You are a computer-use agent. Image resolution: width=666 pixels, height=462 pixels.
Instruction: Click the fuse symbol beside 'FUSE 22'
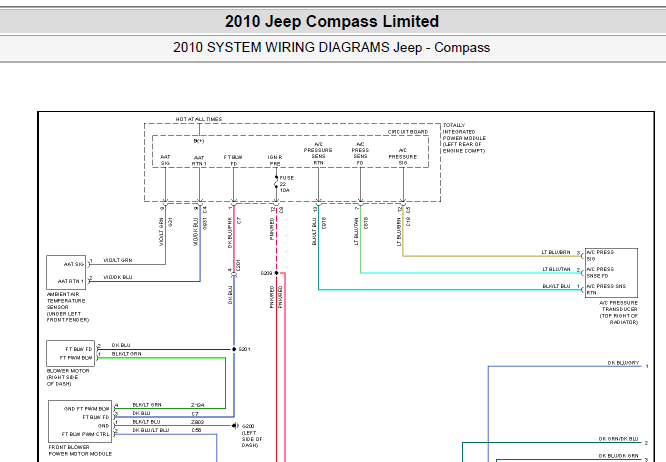pos(276,184)
